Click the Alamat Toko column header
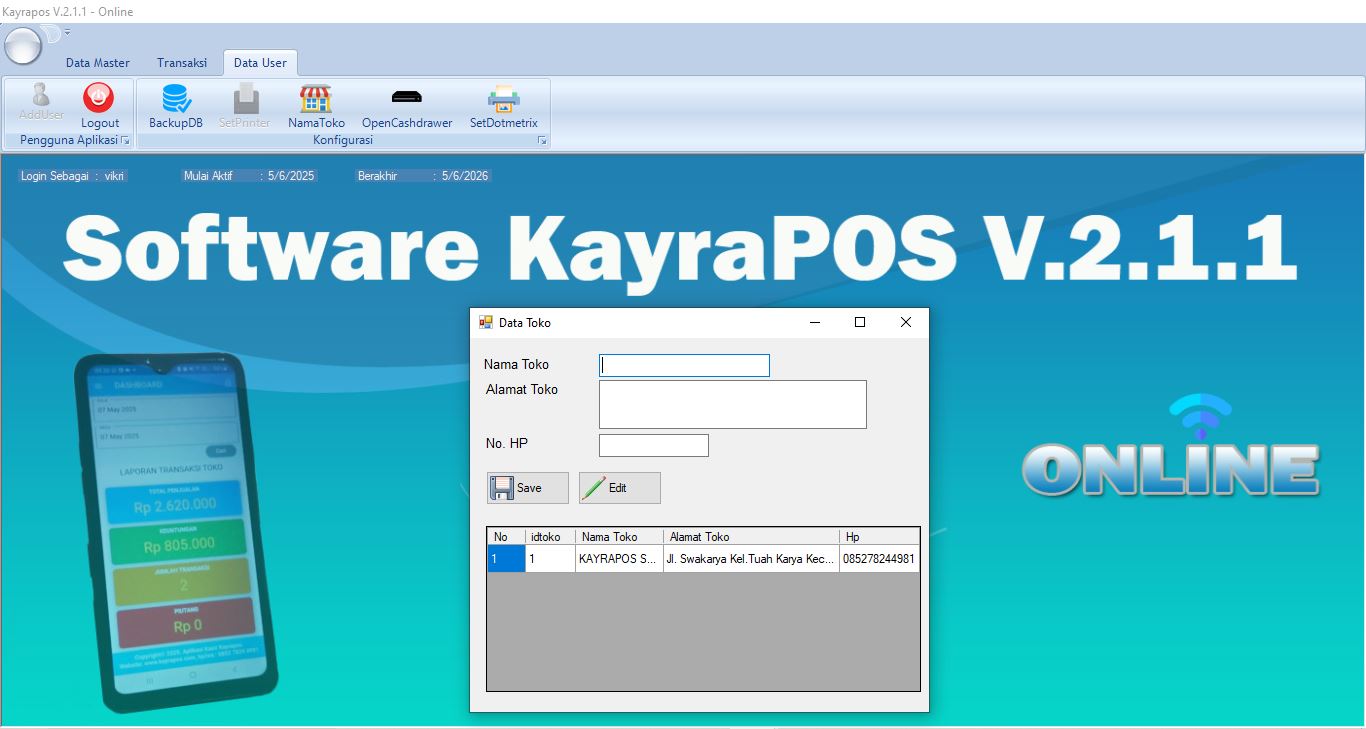1366x729 pixels. click(x=750, y=537)
